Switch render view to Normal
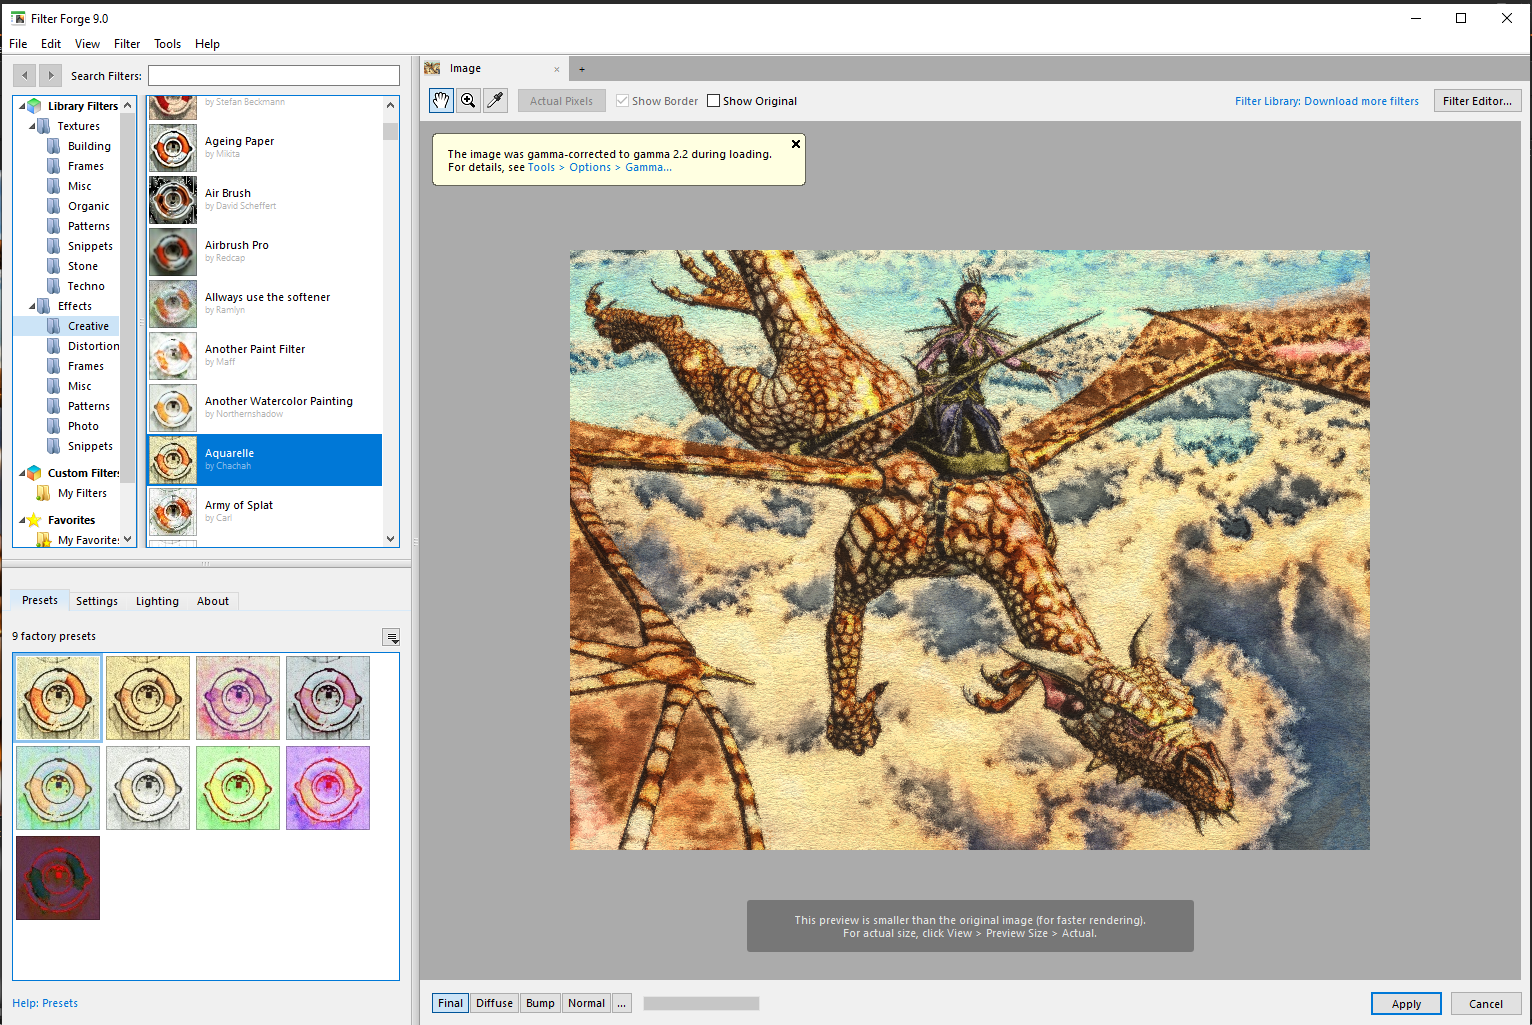Image resolution: width=1532 pixels, height=1025 pixels. click(586, 1003)
